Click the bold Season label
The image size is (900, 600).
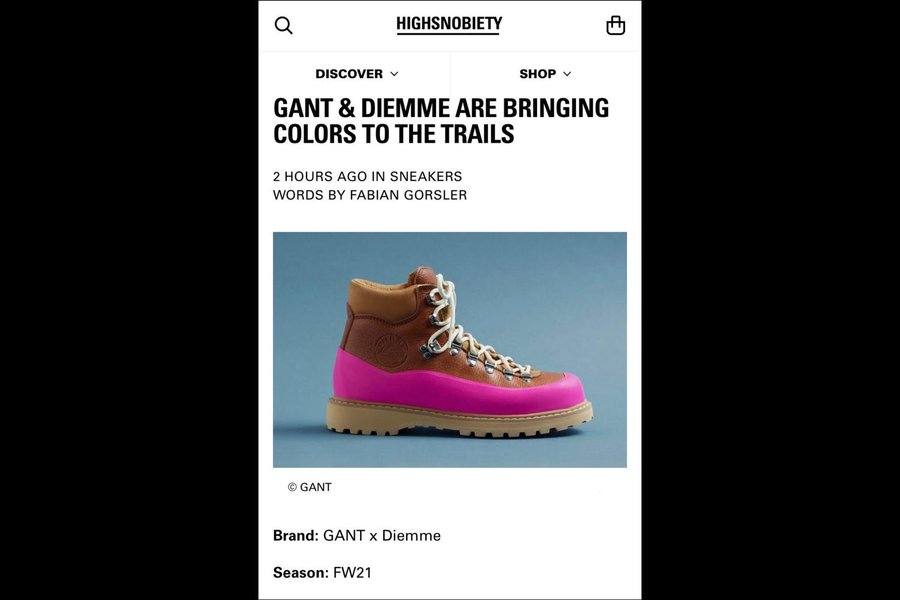click(x=301, y=573)
